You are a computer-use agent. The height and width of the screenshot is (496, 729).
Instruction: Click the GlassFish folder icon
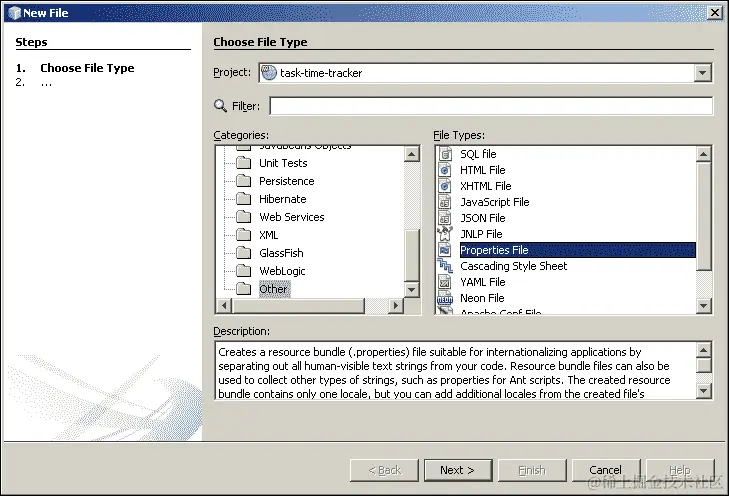[x=243, y=253]
